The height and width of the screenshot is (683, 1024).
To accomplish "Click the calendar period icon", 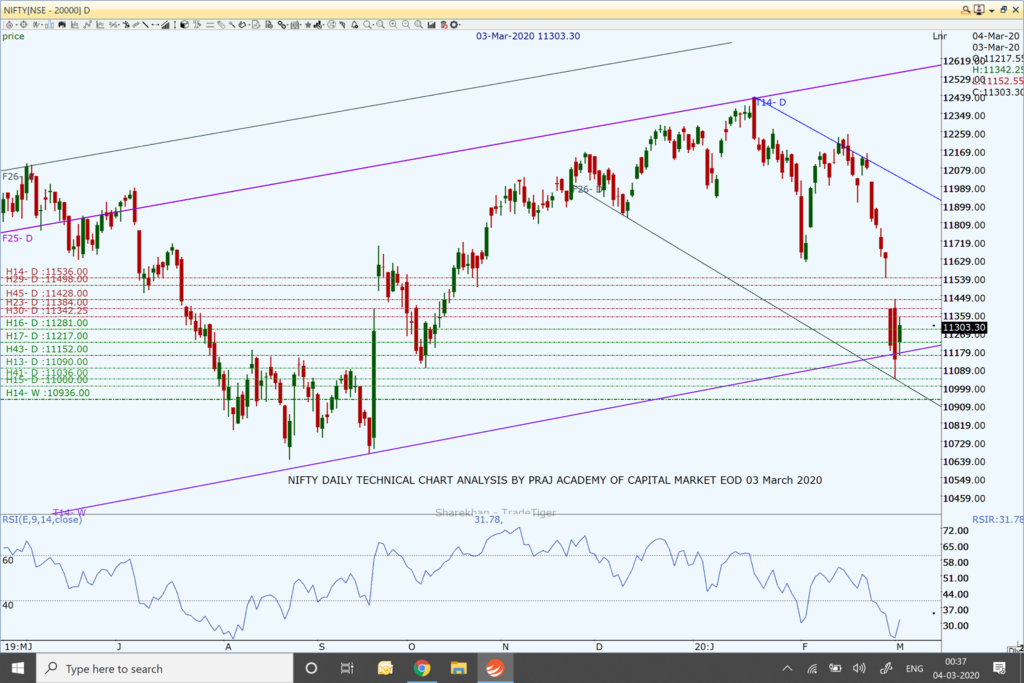I will 295,25.
